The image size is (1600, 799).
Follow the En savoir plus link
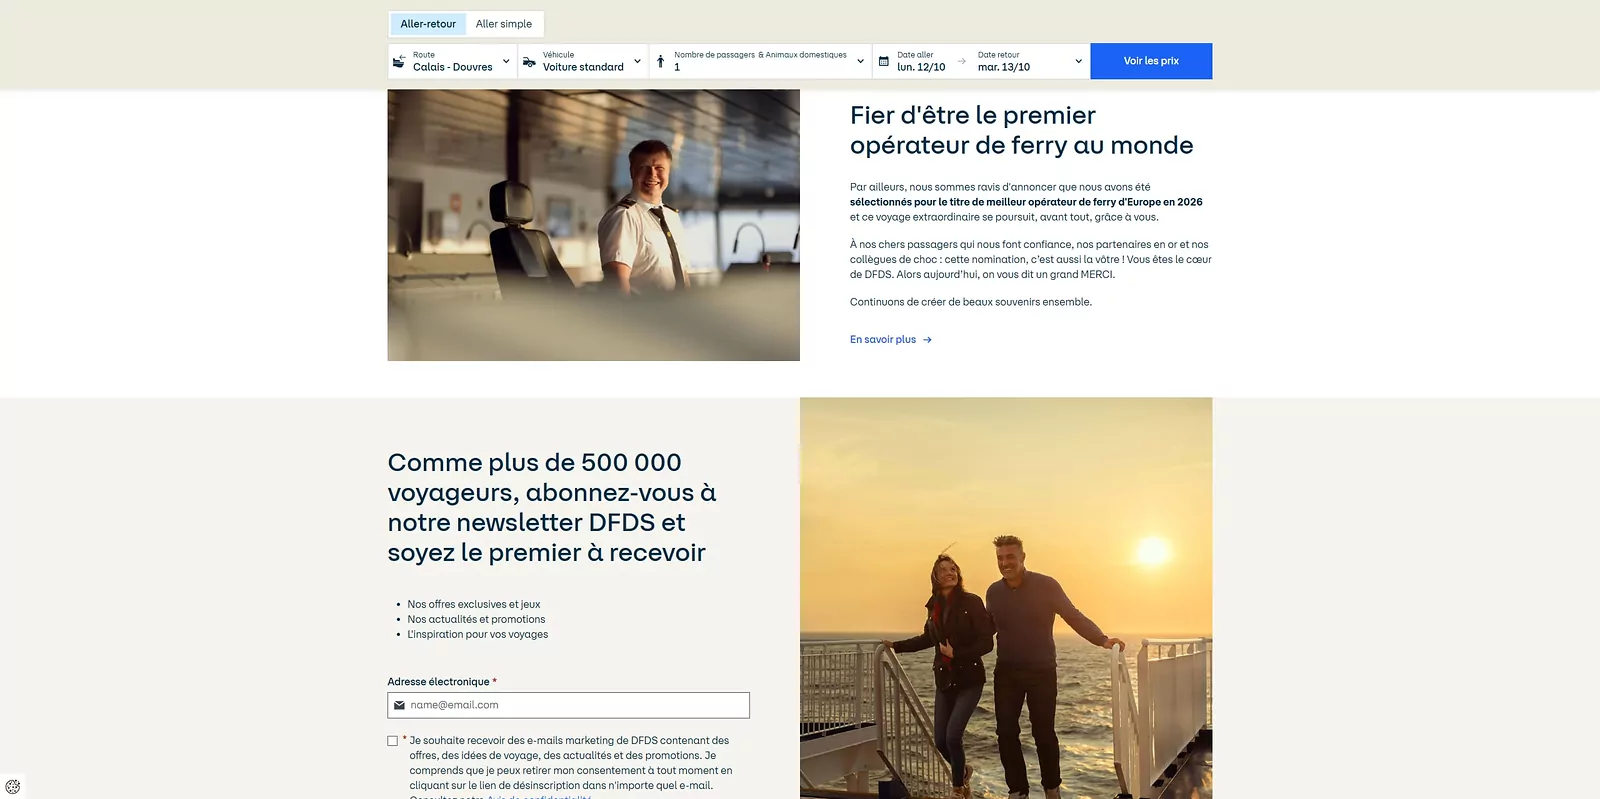coord(883,340)
